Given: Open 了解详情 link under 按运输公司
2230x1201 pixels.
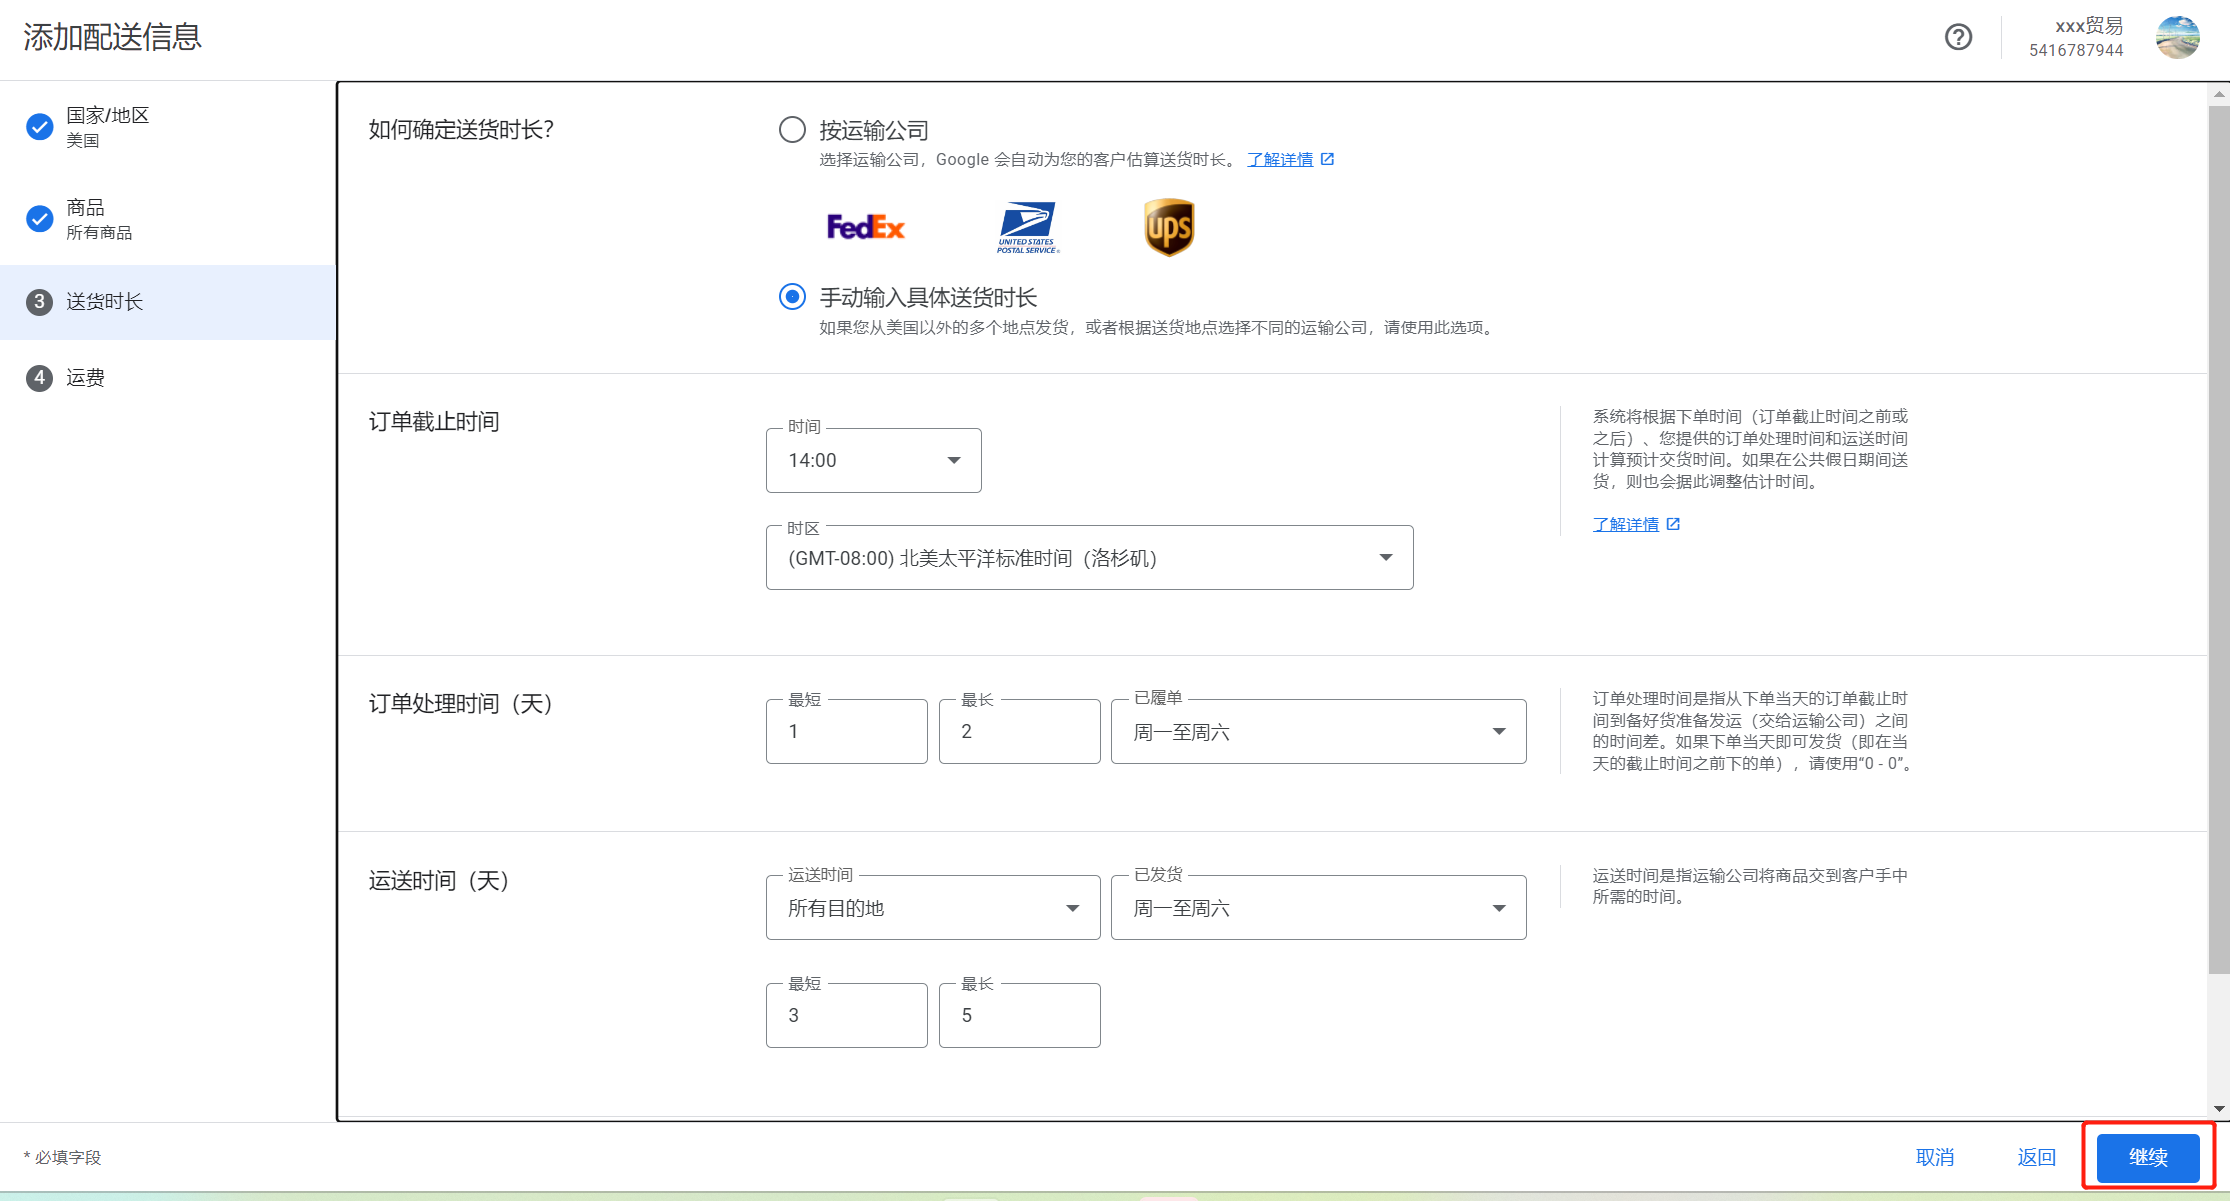Looking at the screenshot, I should tap(1280, 160).
